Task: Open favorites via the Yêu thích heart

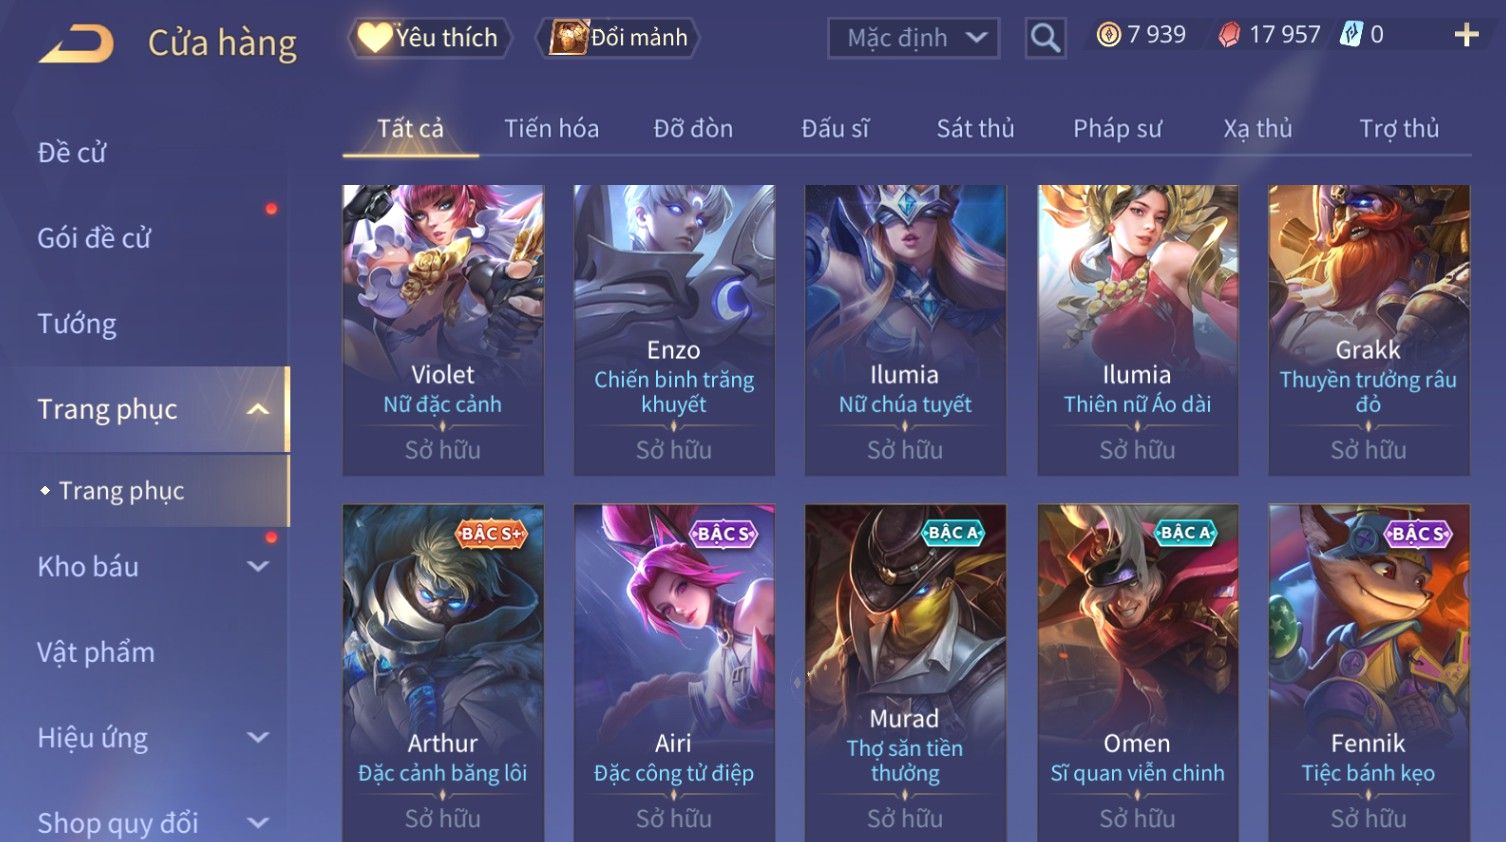Action: click(x=429, y=38)
